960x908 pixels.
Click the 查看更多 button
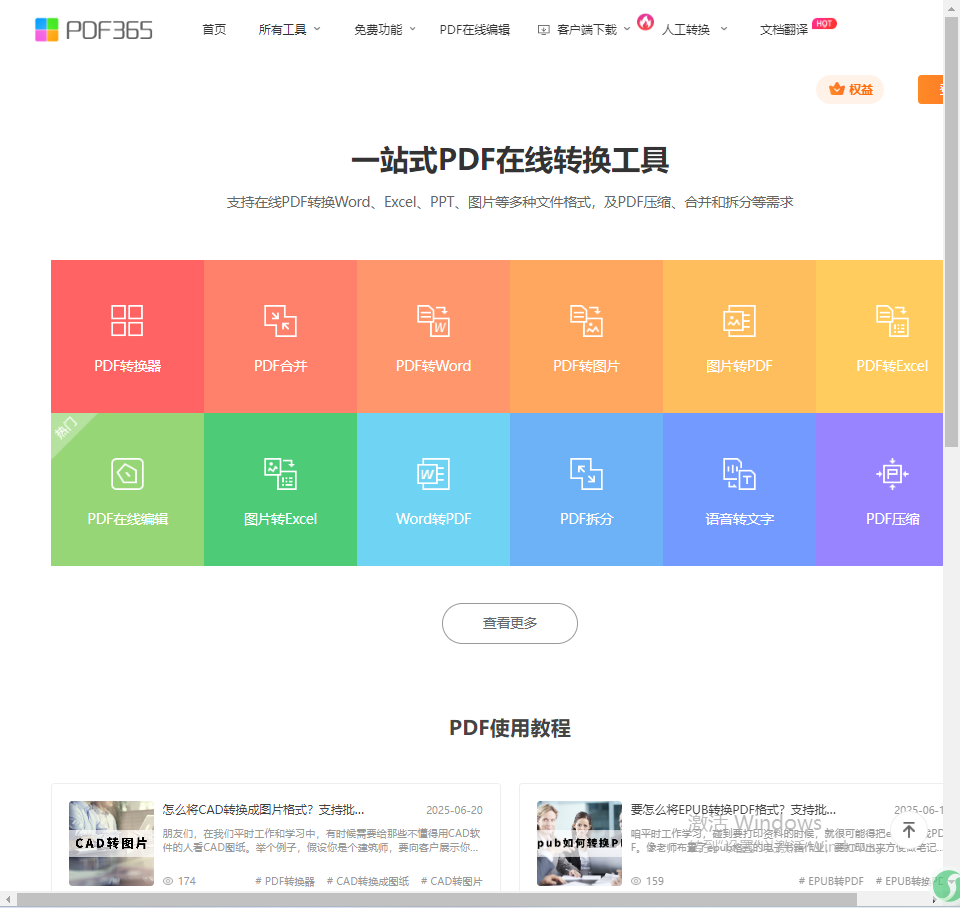(510, 623)
